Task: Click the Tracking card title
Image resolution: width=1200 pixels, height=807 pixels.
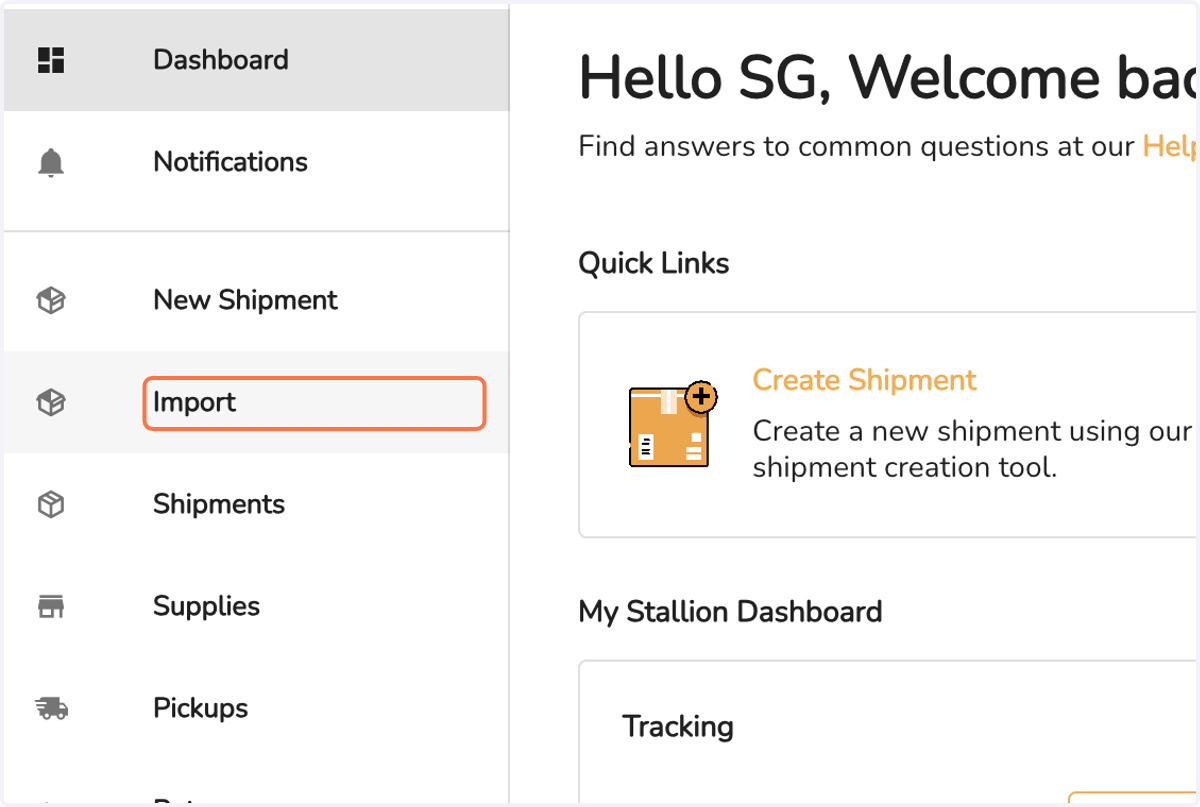Action: pyautogui.click(x=678, y=726)
